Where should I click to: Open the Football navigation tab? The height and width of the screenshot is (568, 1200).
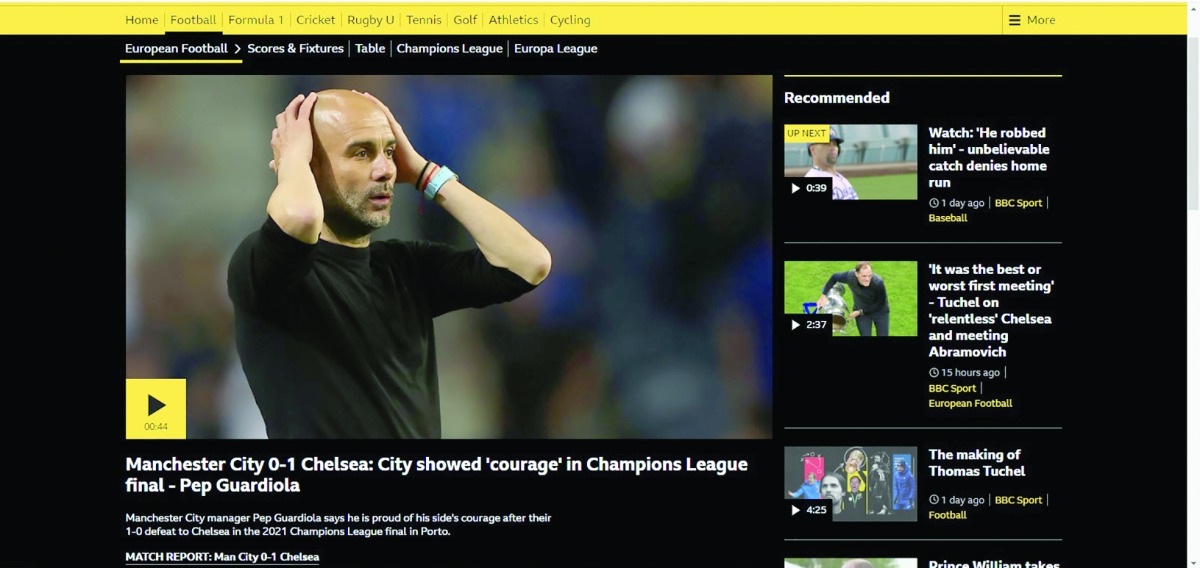pos(193,20)
